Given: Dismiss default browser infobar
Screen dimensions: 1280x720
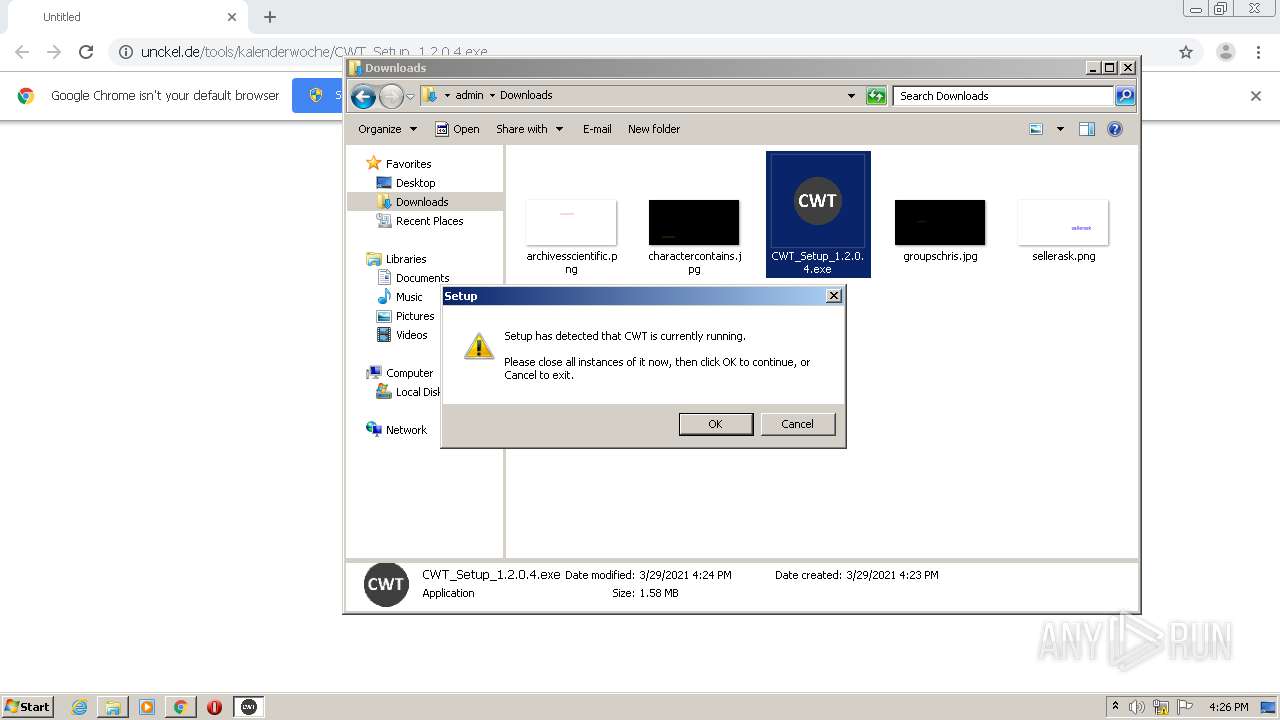Looking at the screenshot, I should click(x=1256, y=96).
